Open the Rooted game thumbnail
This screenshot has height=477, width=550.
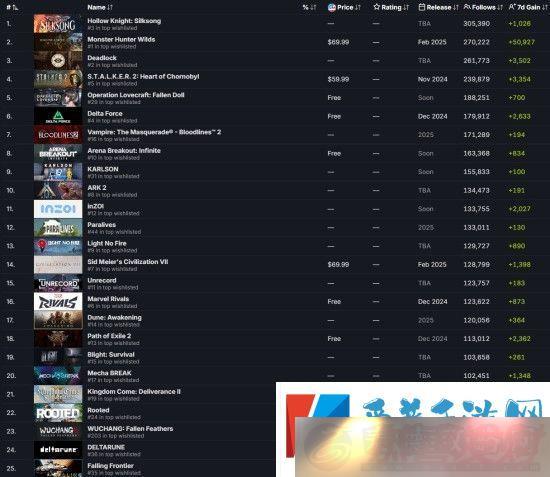coord(58,413)
